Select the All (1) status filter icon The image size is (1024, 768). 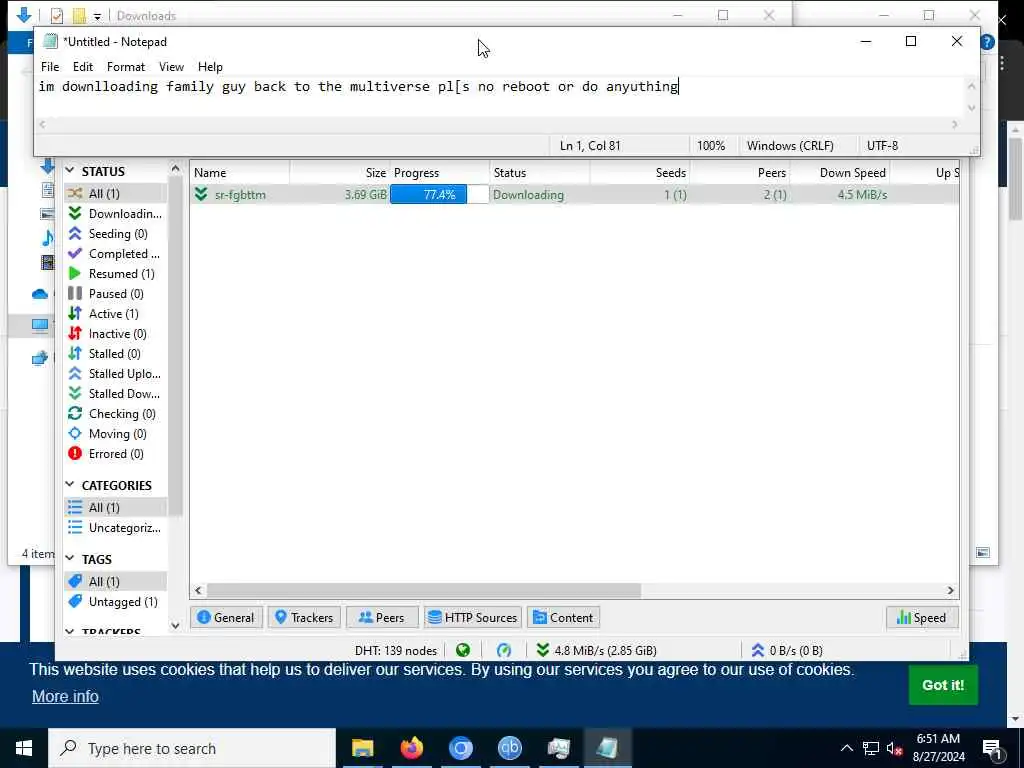click(x=75, y=193)
